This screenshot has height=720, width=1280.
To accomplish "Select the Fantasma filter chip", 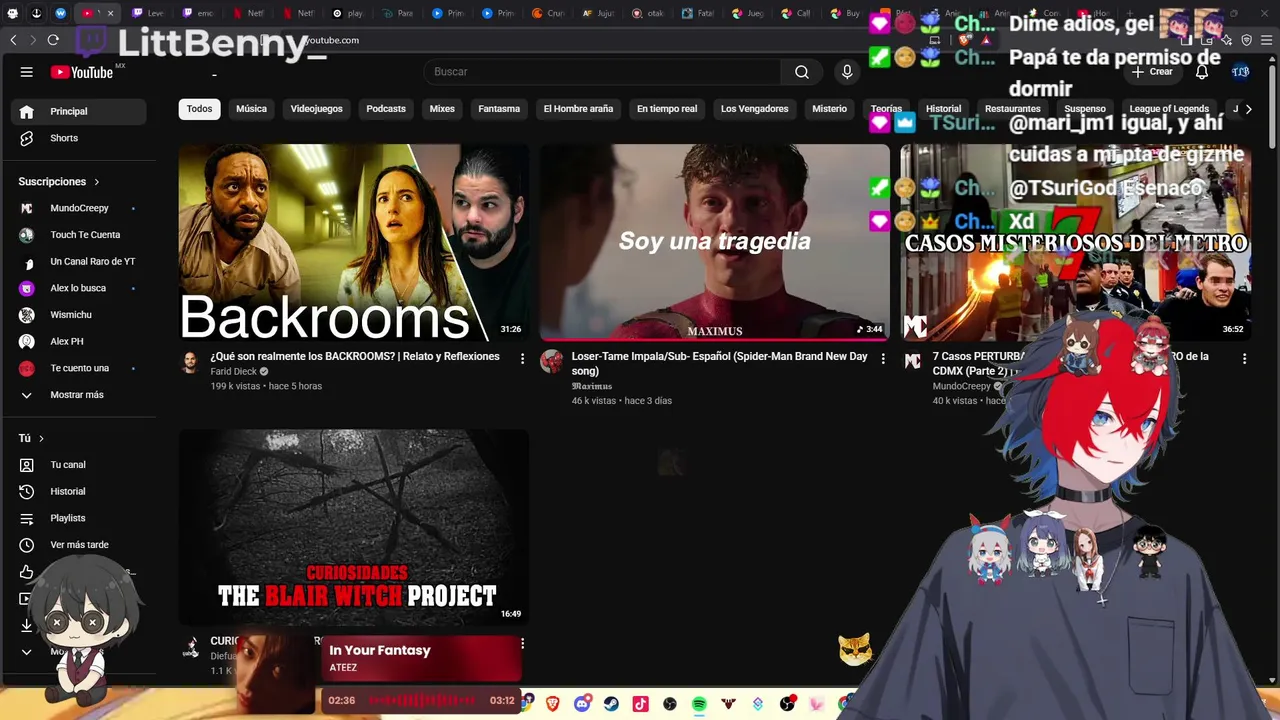I will [499, 109].
